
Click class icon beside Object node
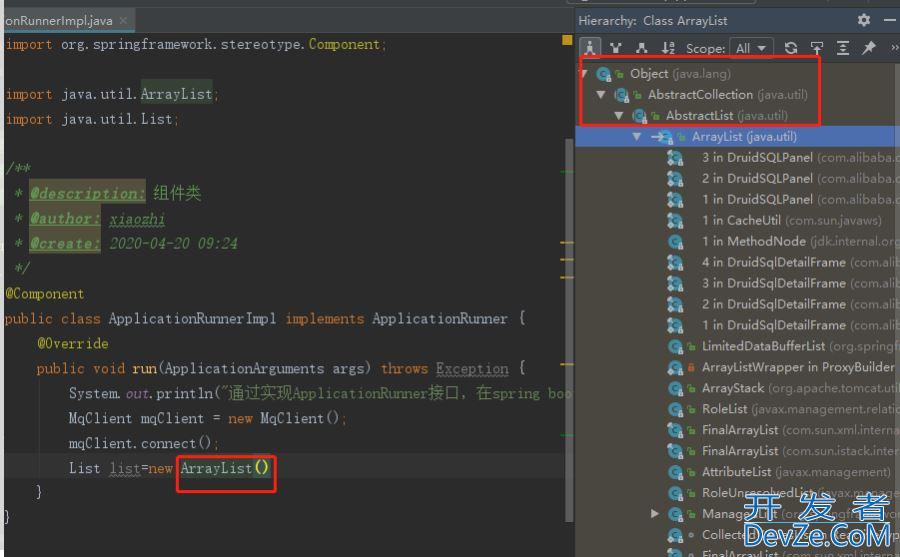(x=603, y=74)
